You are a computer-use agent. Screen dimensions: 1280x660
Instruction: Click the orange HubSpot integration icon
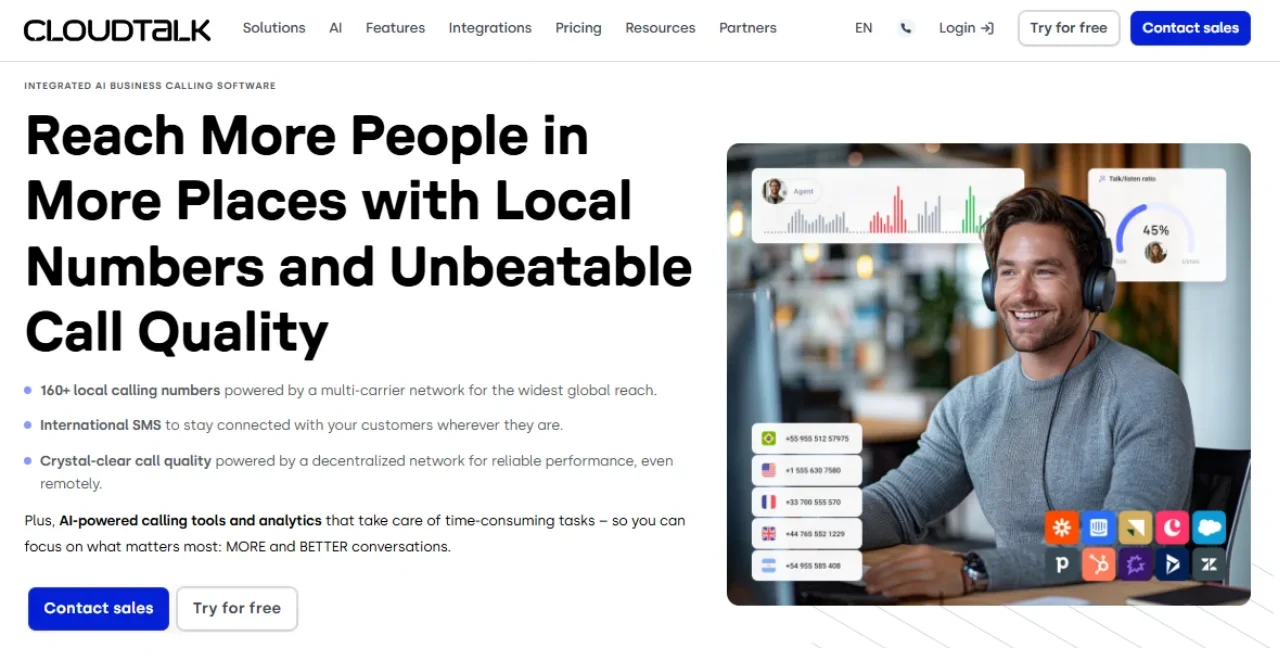(1098, 564)
